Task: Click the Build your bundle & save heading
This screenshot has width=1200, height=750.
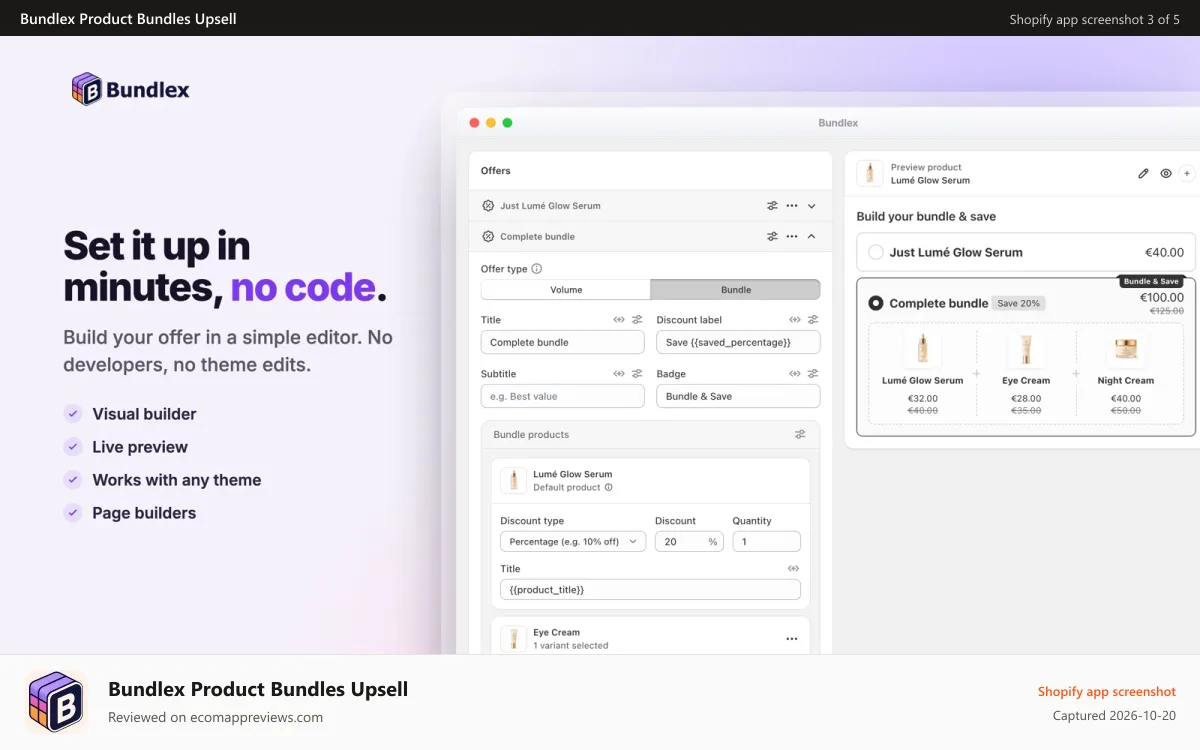Action: tap(926, 216)
